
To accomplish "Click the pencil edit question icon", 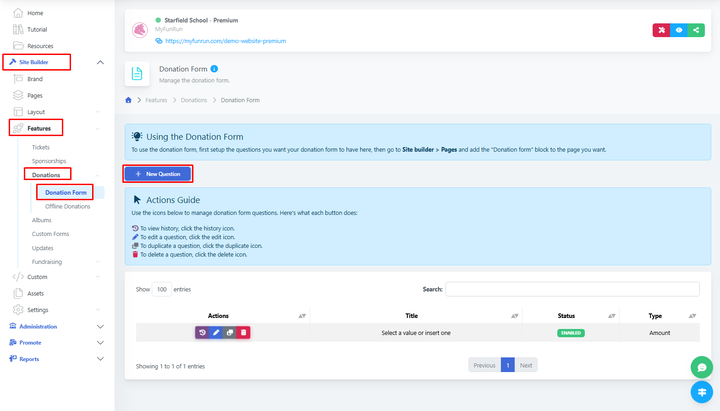I will [216, 332].
